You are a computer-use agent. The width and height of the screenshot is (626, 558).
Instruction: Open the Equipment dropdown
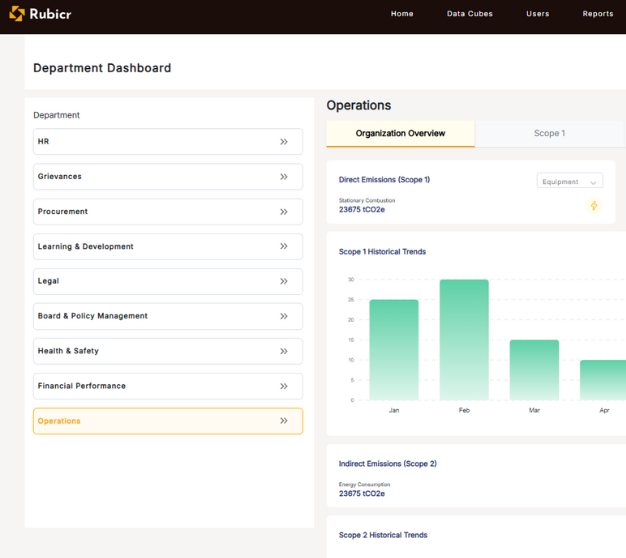coord(570,182)
